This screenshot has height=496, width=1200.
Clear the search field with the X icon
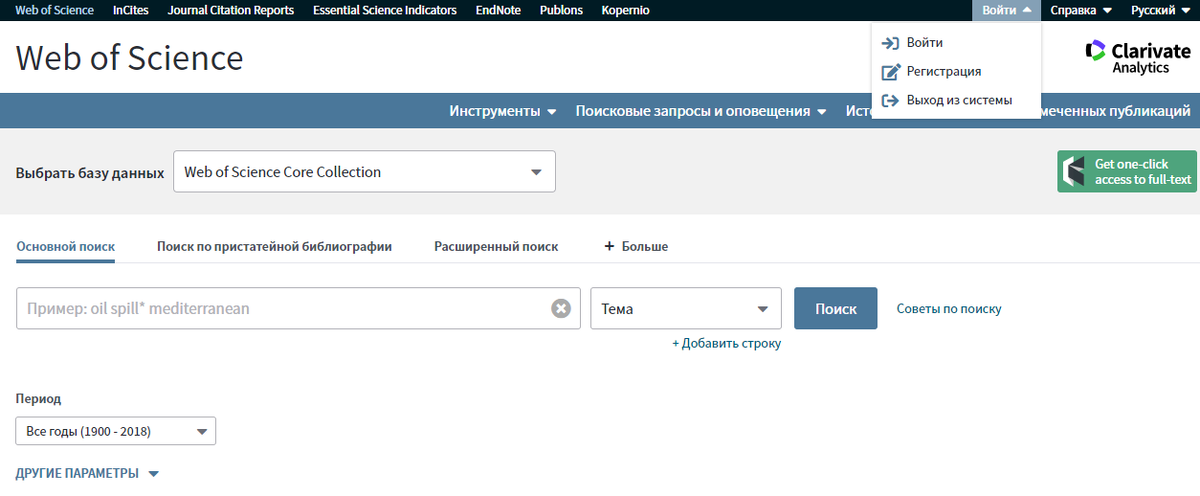coord(561,309)
